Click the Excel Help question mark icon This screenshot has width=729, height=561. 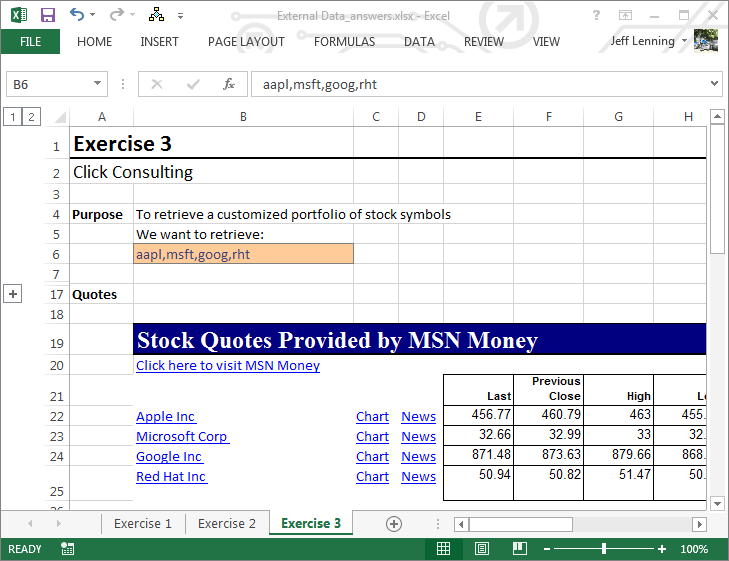click(596, 15)
